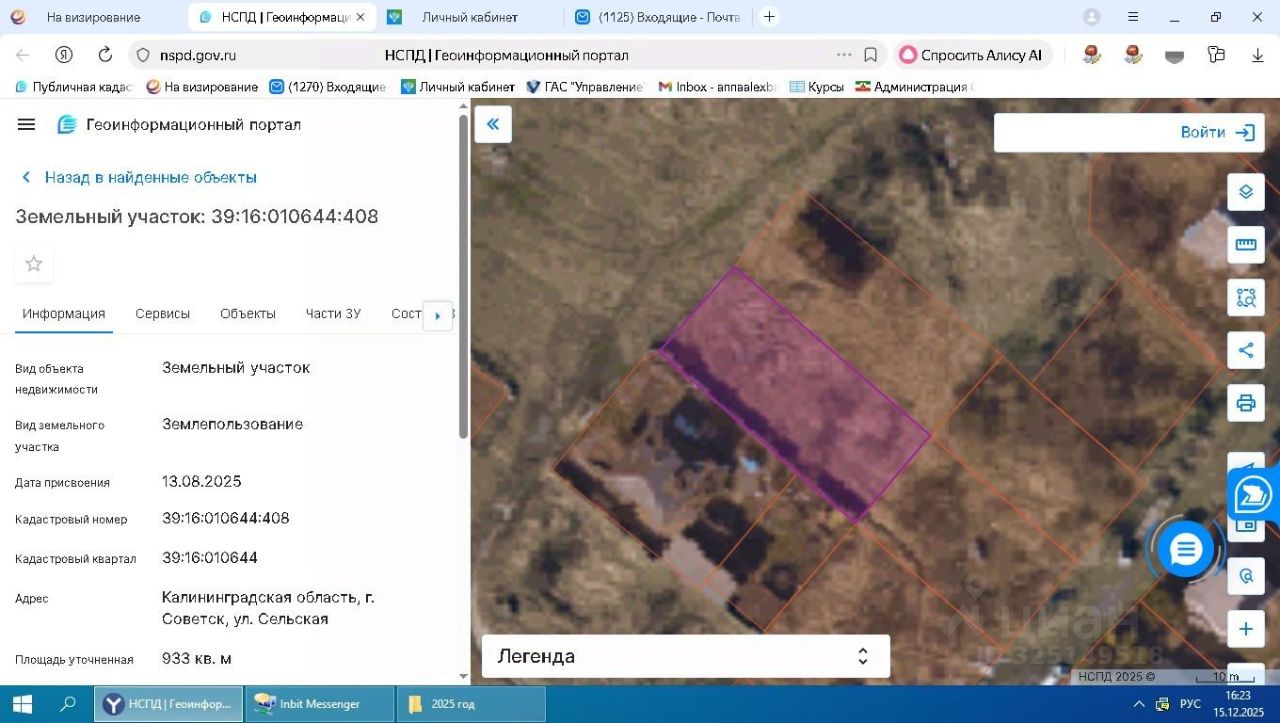Change input language РУС in tray
The image size is (1280, 723).
[1191, 704]
